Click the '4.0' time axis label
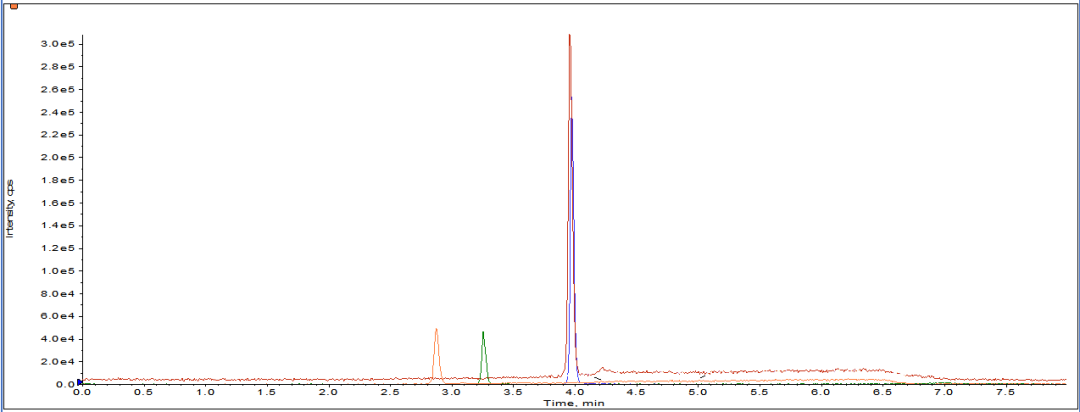 (574, 392)
